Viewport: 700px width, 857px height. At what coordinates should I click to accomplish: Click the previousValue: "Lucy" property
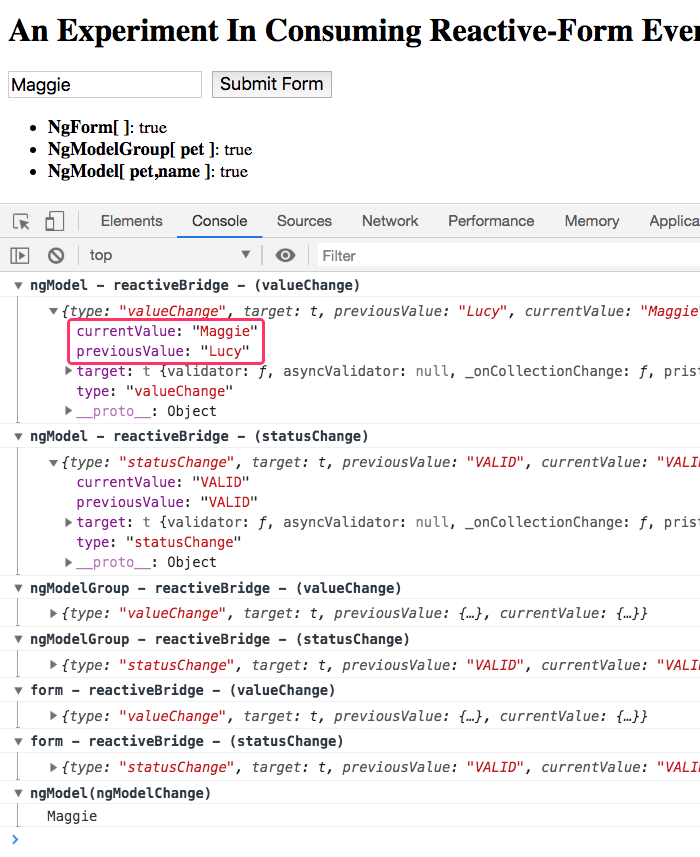(x=163, y=351)
